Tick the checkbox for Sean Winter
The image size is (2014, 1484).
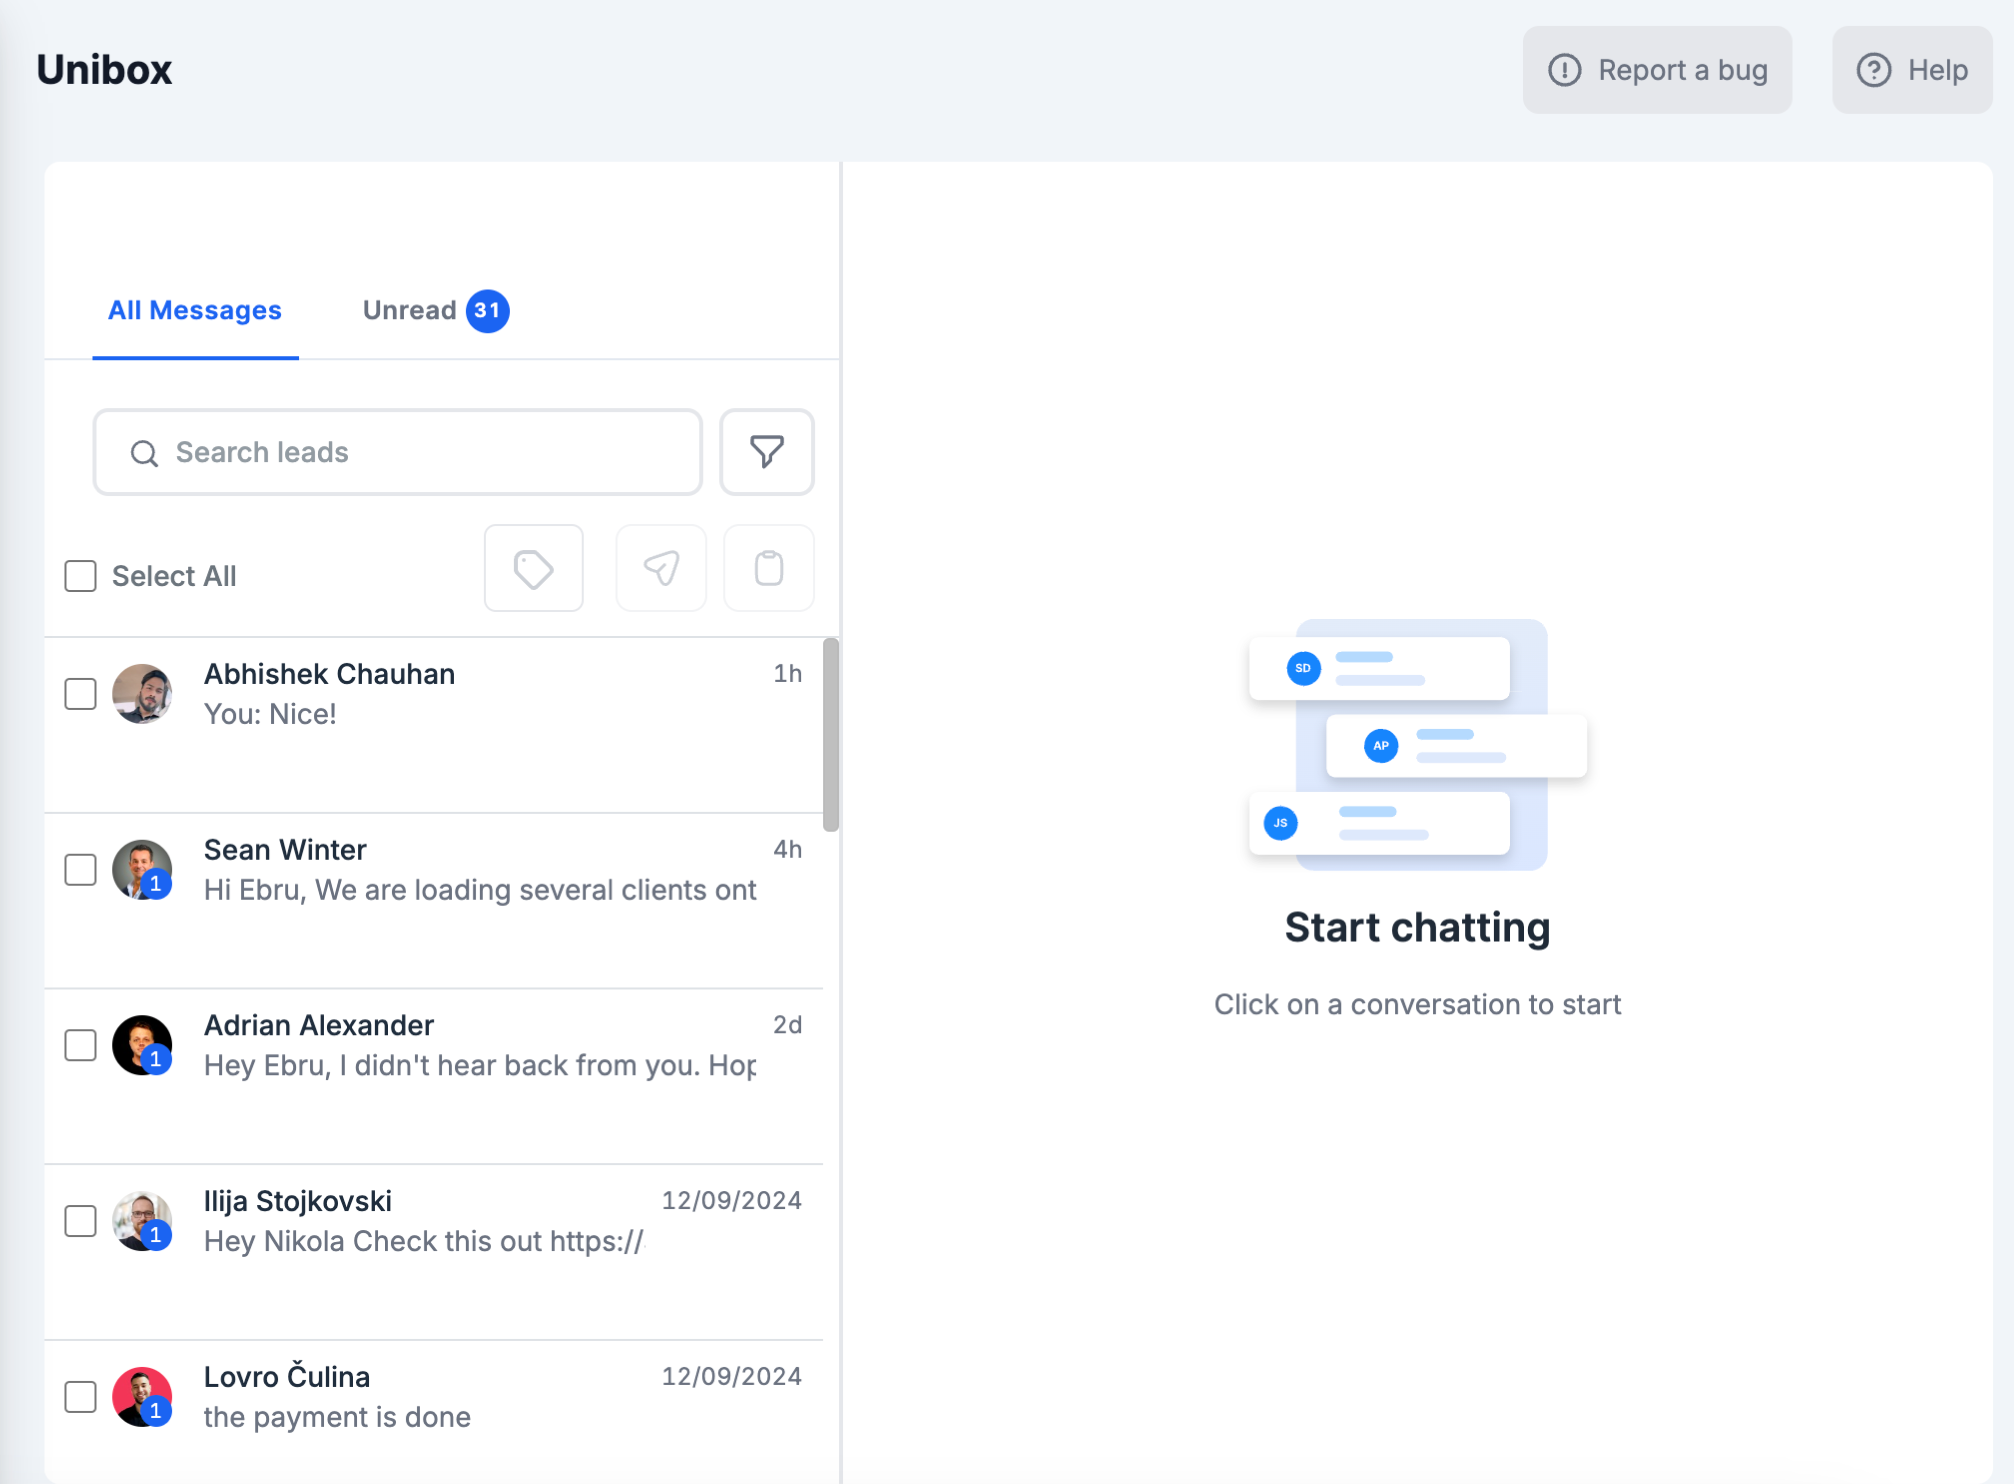81,870
